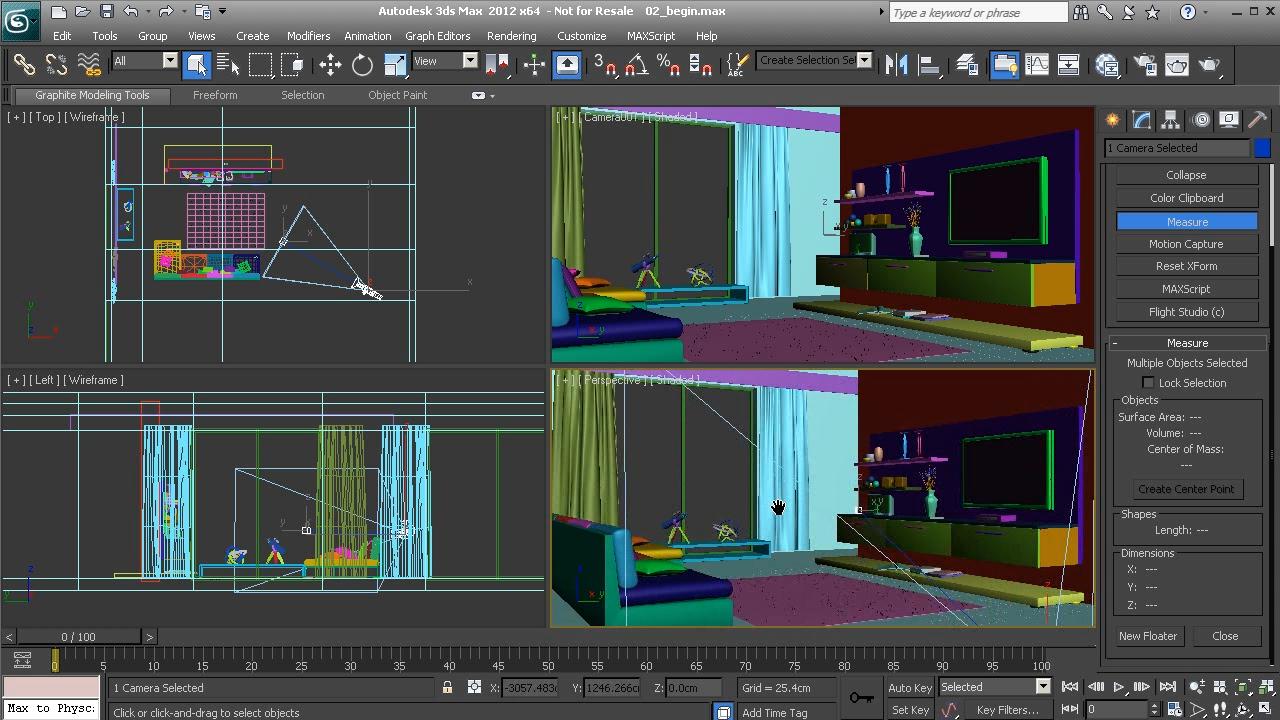Toggle the Angle Snap button
1280x720 pixels.
click(x=636, y=65)
